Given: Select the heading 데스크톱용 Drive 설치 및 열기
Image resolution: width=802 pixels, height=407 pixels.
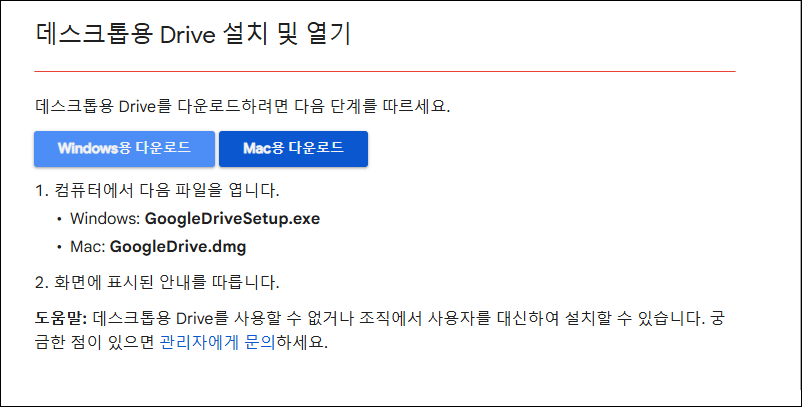Looking at the screenshot, I should pyautogui.click(x=193, y=35).
